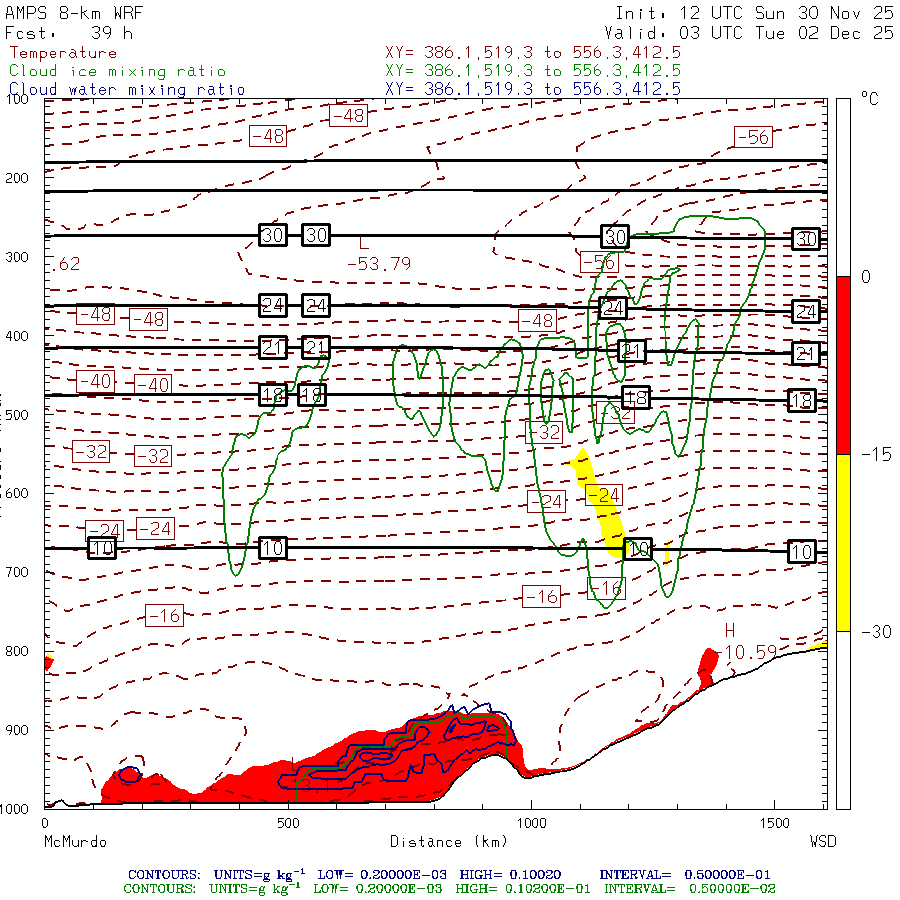
Task: Click the white colorbar segment above 0
Action: click(x=843, y=188)
